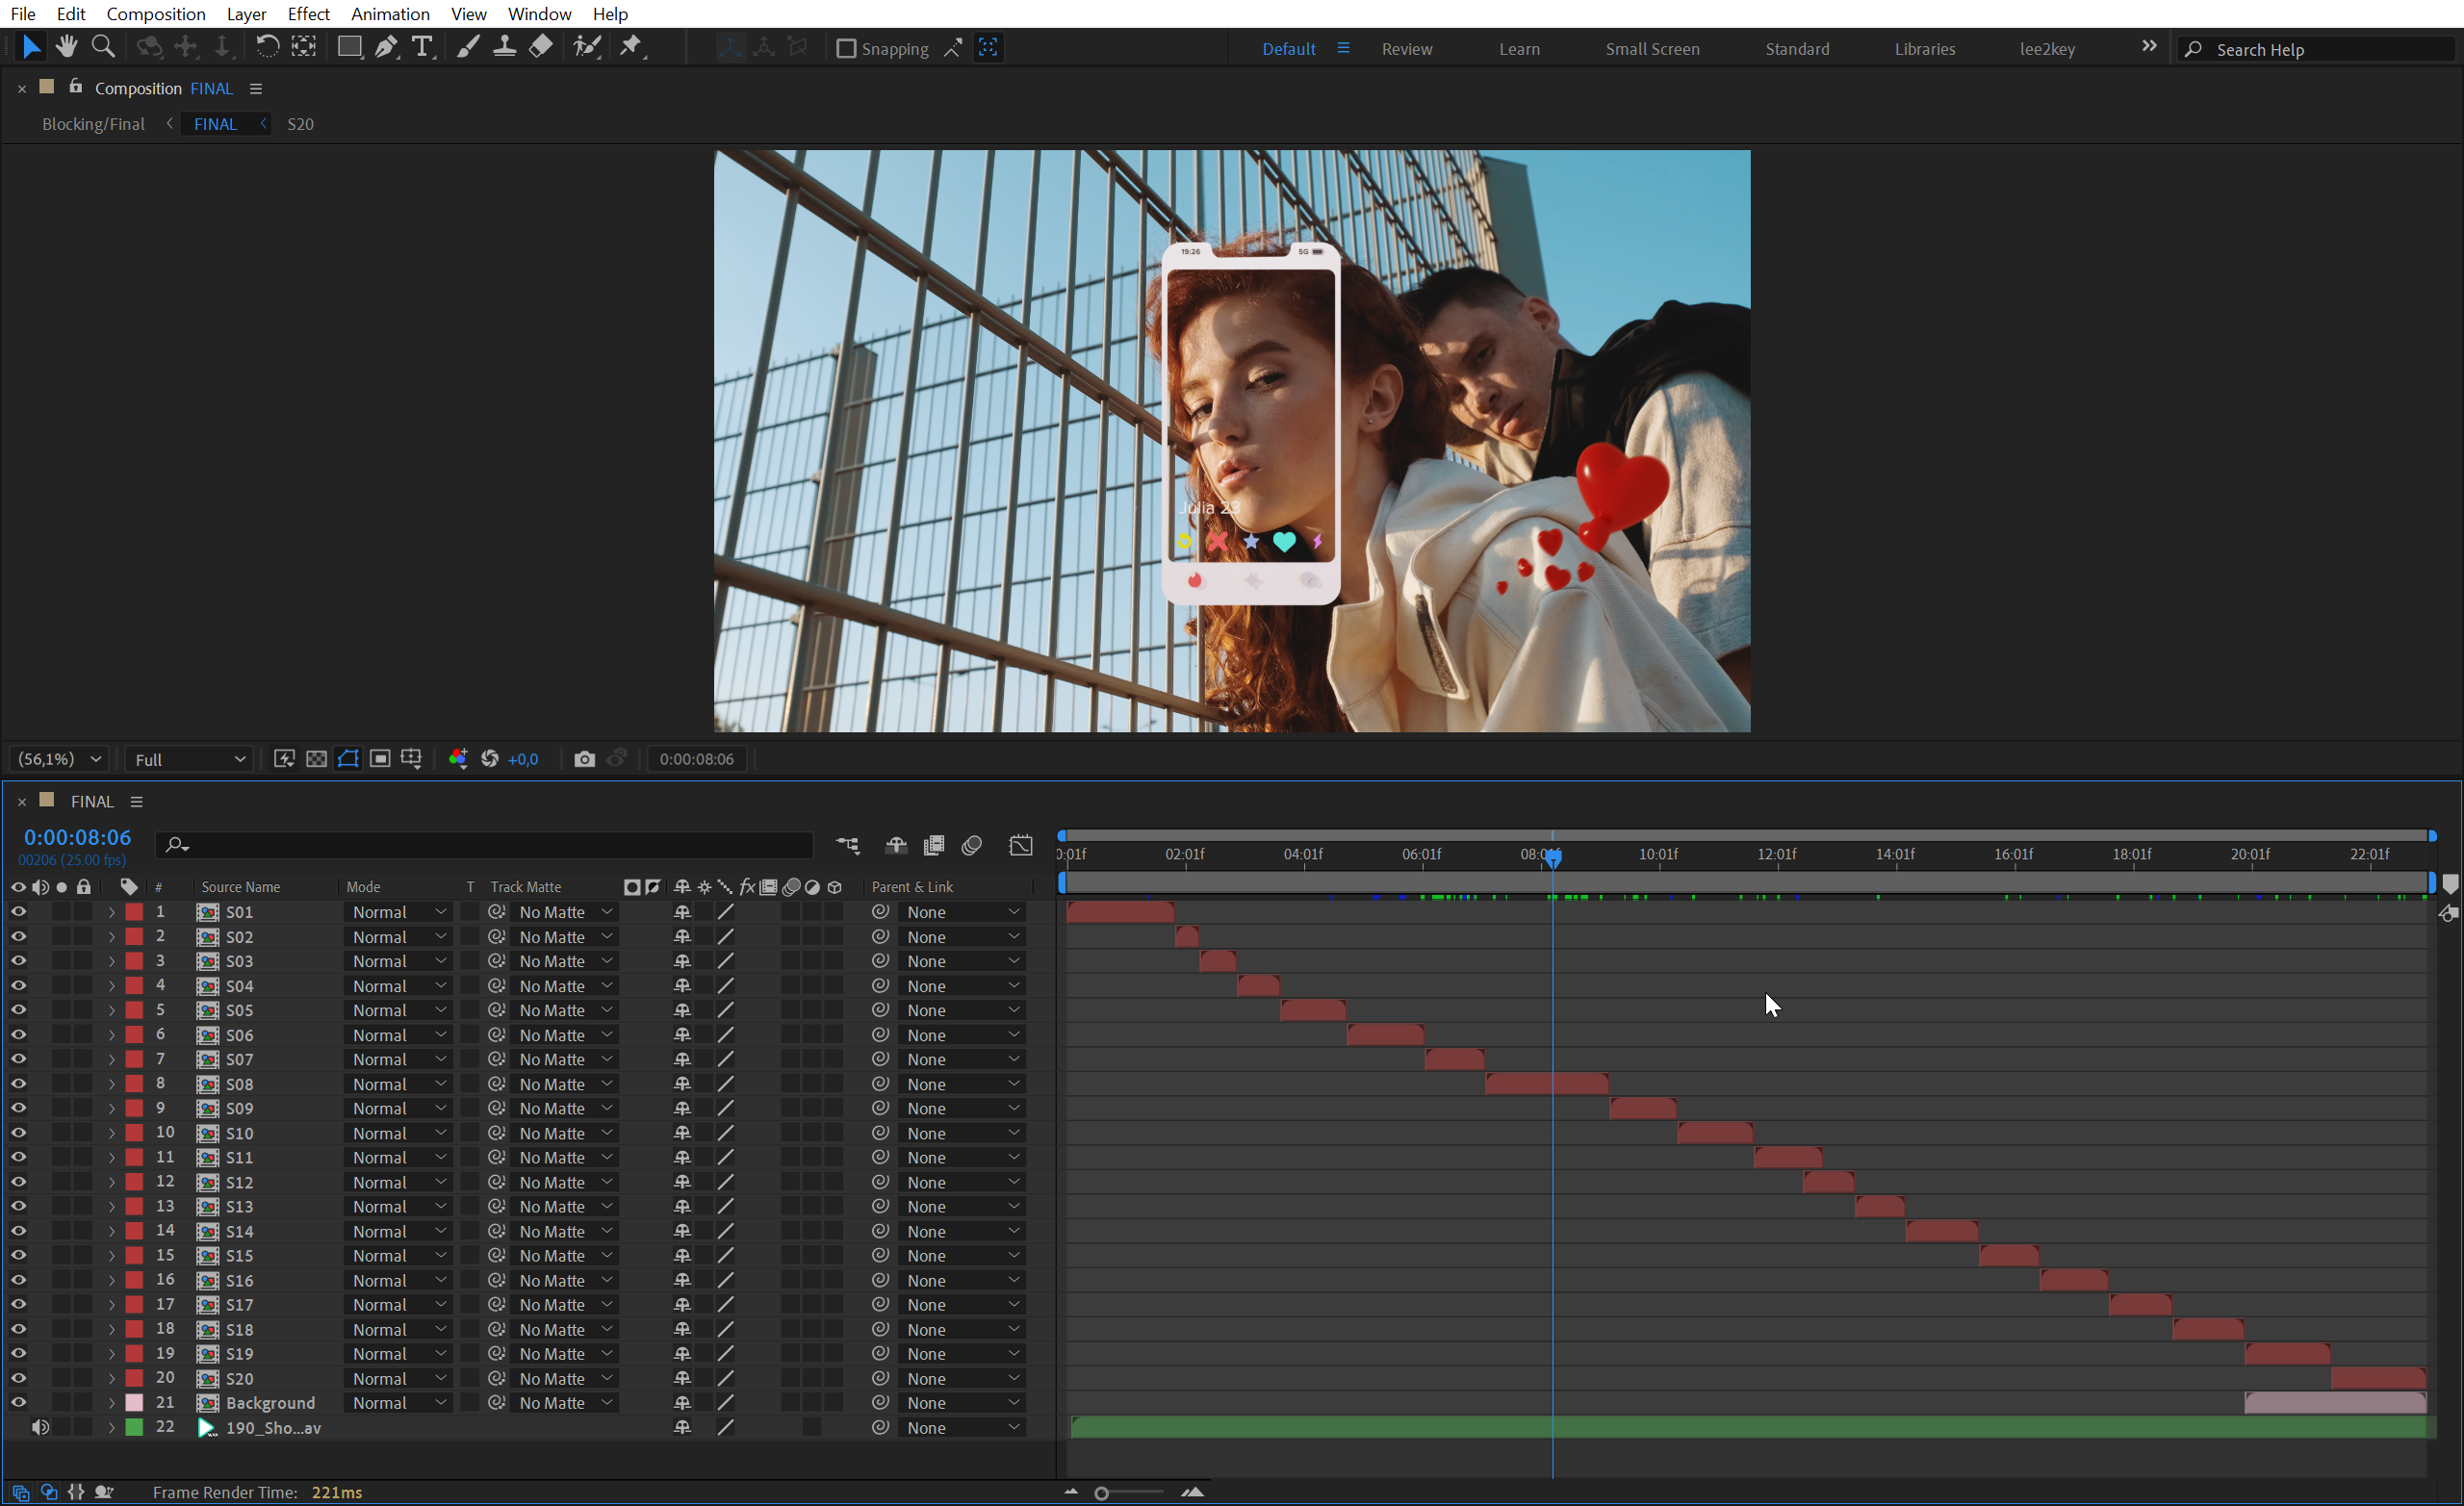Viewport: 2464px width, 1506px height.
Task: Click the snapshot camera icon
Action: tap(585, 759)
